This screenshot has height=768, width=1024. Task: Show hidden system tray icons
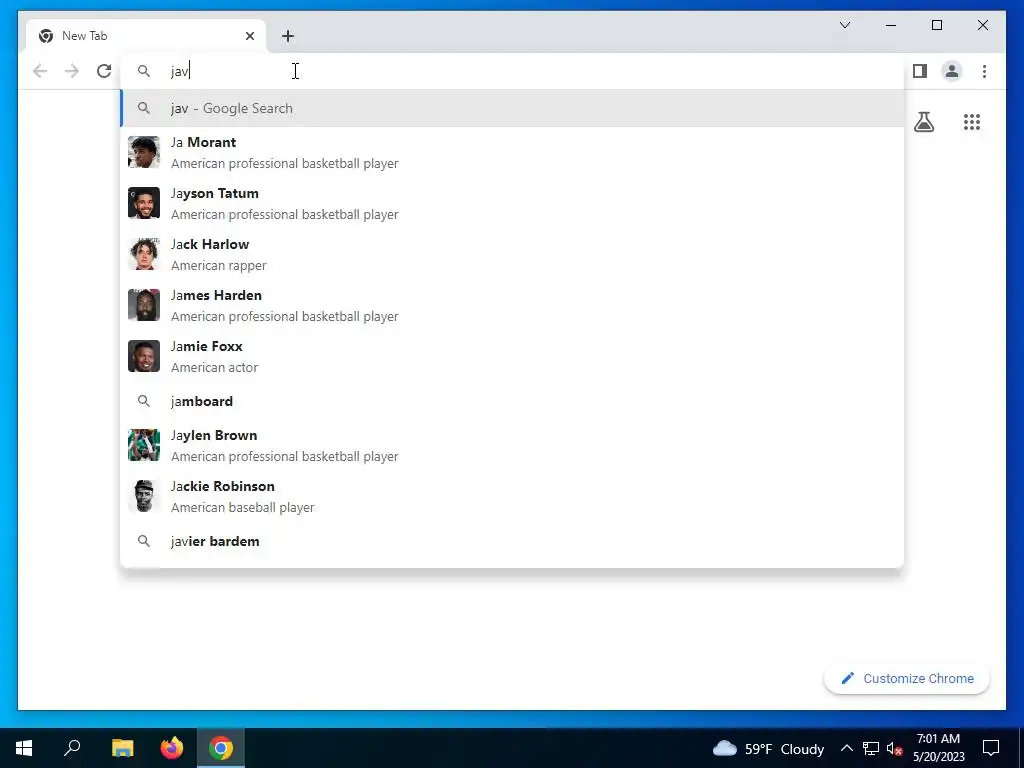846,748
